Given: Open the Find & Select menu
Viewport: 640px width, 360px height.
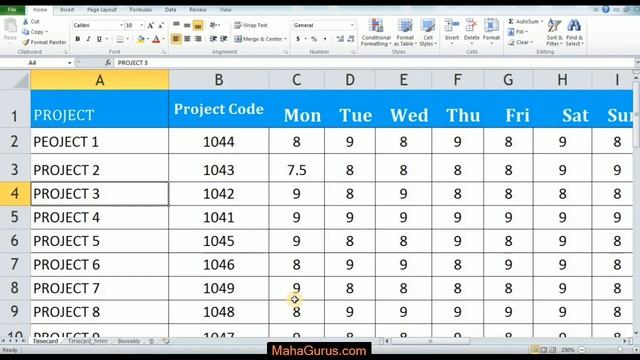Looking at the screenshot, I should [x=574, y=32].
